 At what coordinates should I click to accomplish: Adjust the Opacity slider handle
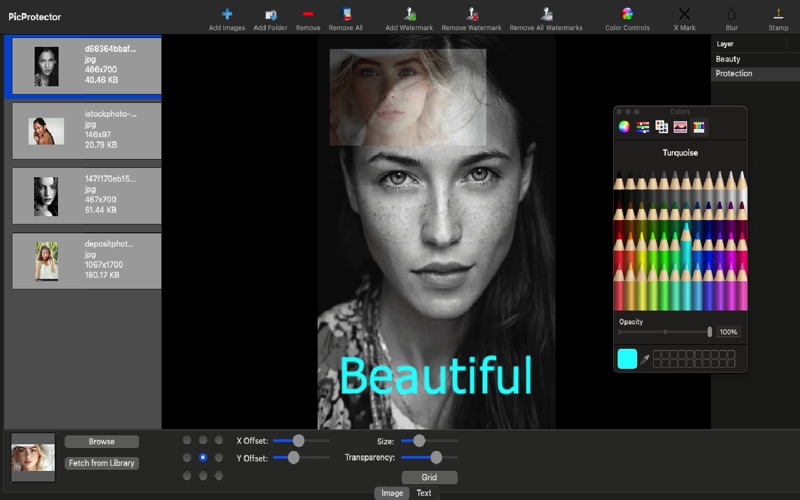pos(709,332)
